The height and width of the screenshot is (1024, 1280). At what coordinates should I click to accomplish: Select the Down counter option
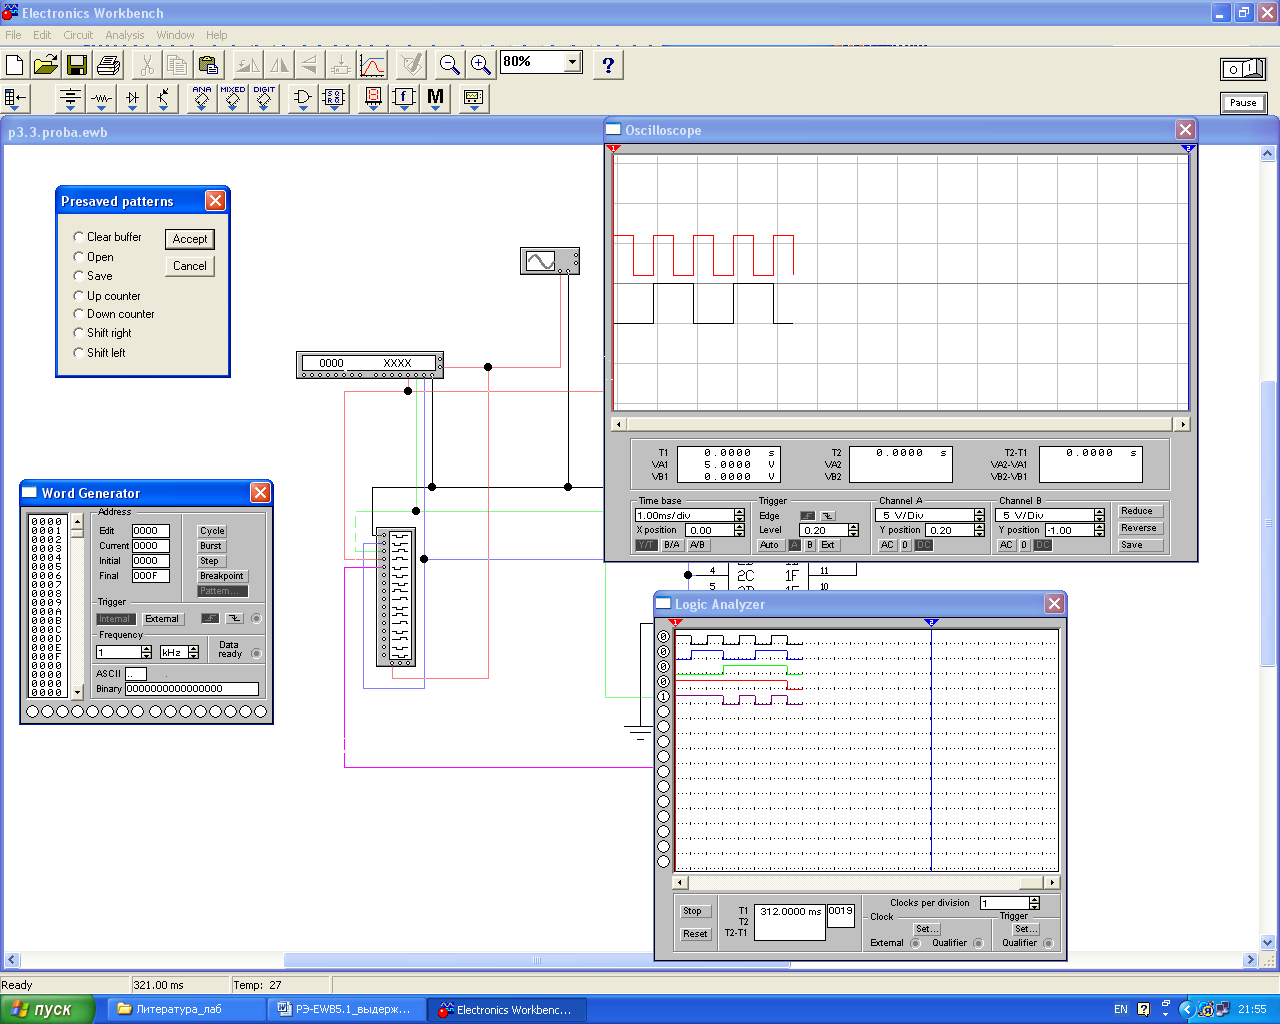[x=79, y=314]
